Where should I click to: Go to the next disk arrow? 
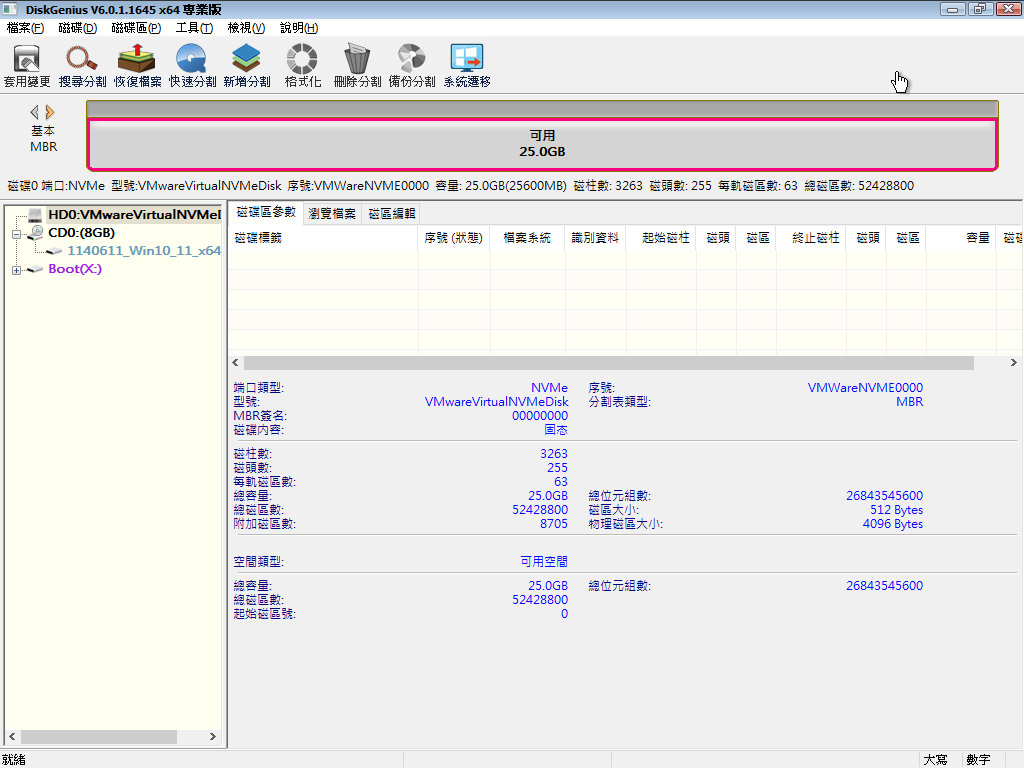click(x=50, y=112)
